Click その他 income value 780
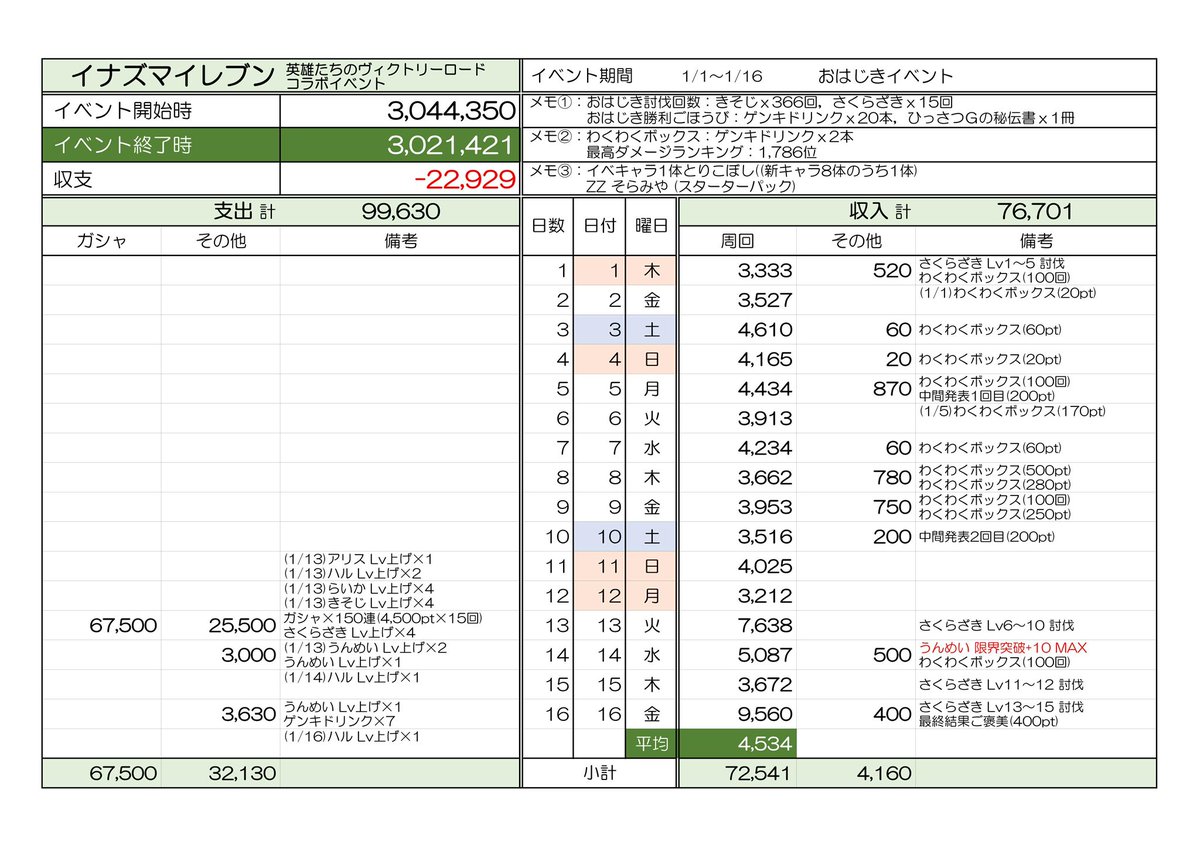 click(892, 477)
